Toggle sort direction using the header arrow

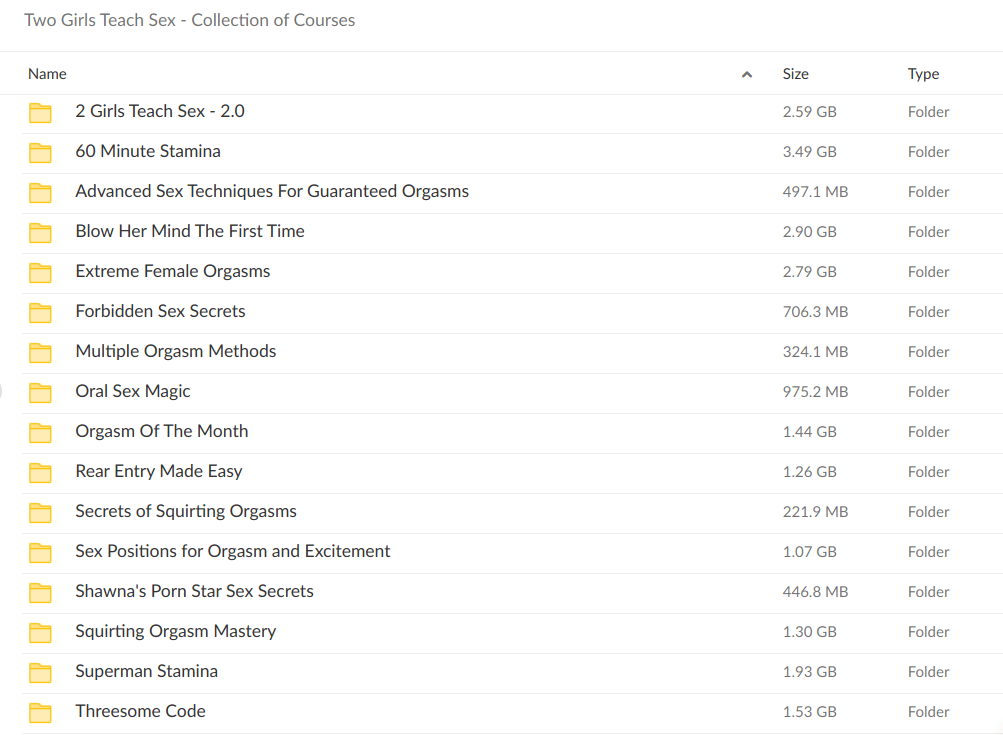(x=746, y=74)
